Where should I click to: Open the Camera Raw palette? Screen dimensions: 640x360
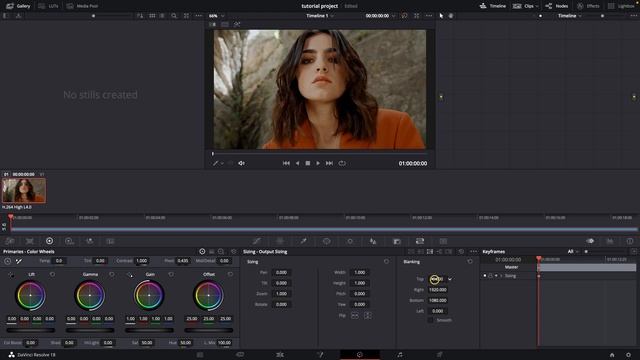tap(10, 241)
